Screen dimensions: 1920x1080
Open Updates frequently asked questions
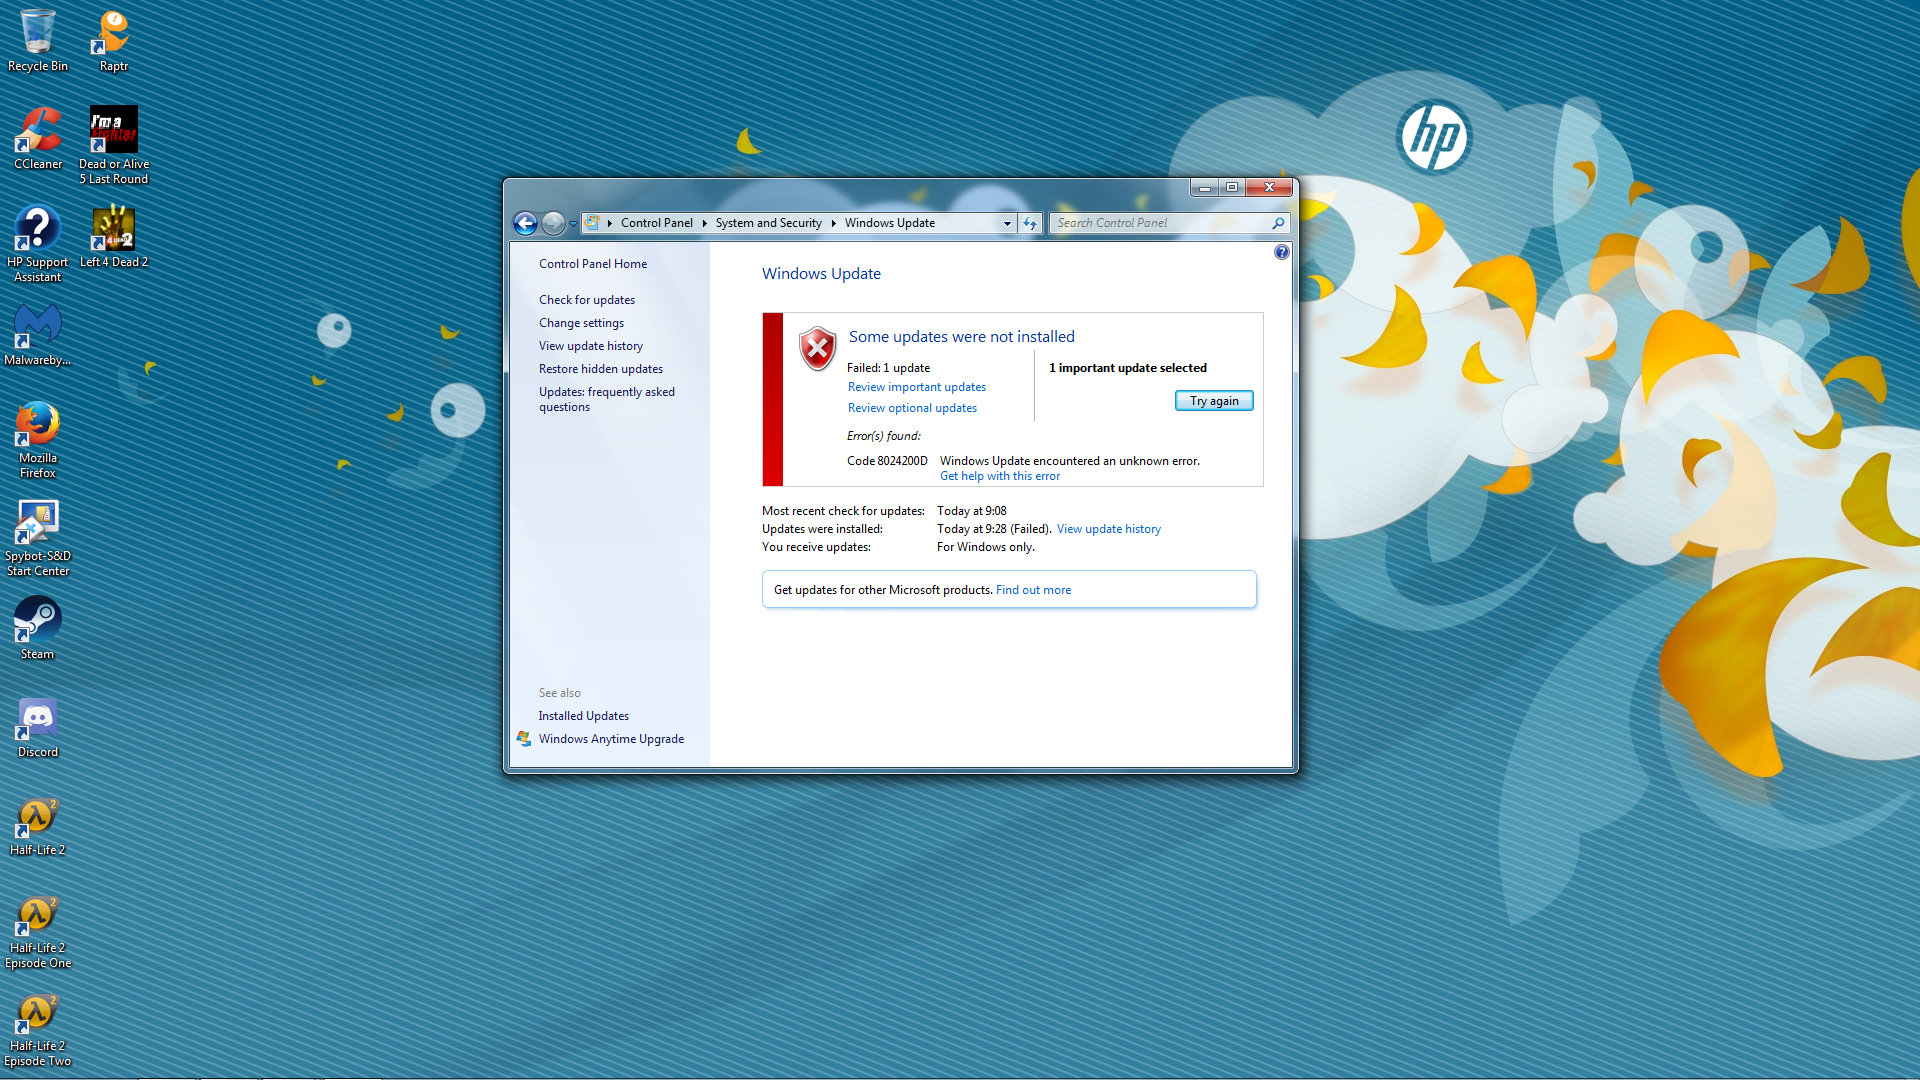pos(606,399)
